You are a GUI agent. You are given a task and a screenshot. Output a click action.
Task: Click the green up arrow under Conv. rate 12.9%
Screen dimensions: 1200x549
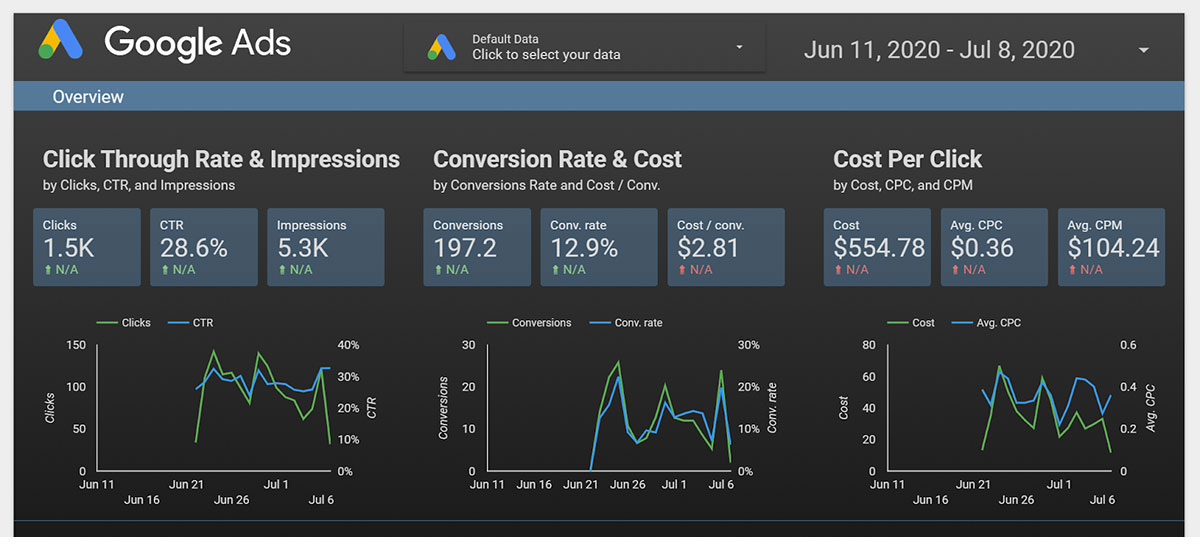554,270
